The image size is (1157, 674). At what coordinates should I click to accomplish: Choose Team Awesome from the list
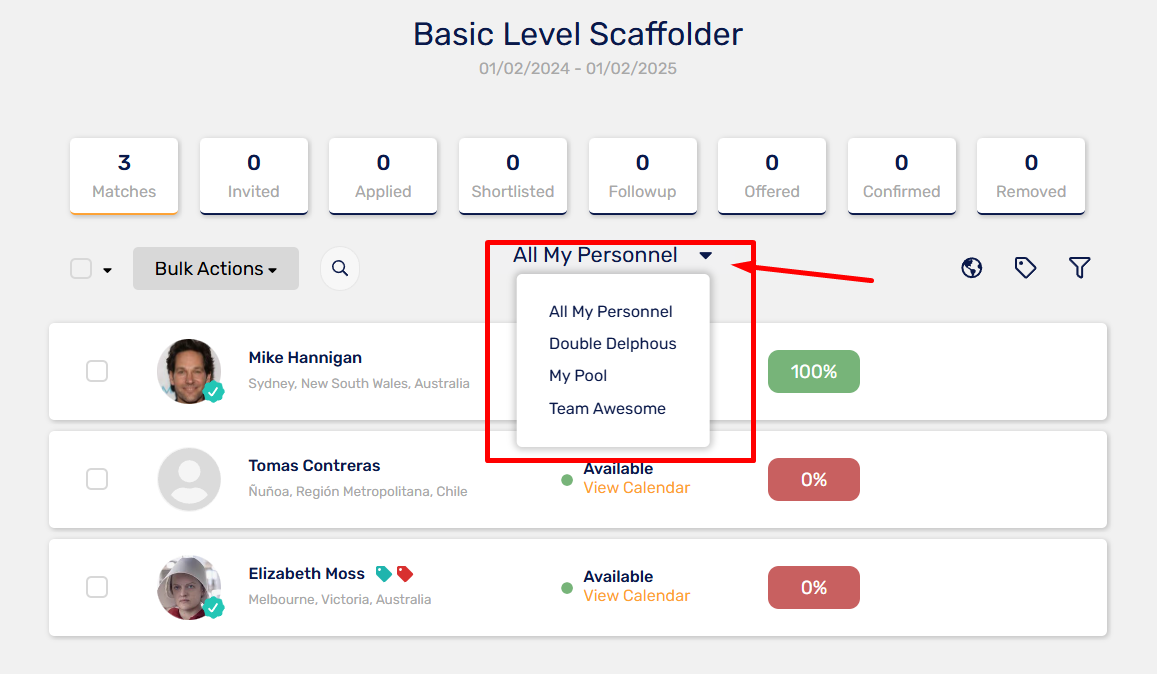[x=607, y=408]
